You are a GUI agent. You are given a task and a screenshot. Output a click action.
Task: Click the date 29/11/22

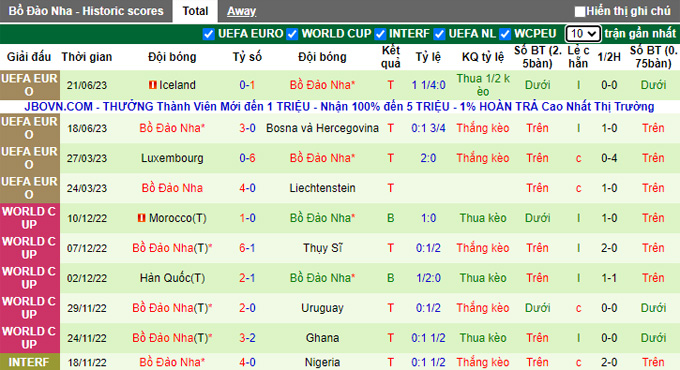click(x=87, y=308)
